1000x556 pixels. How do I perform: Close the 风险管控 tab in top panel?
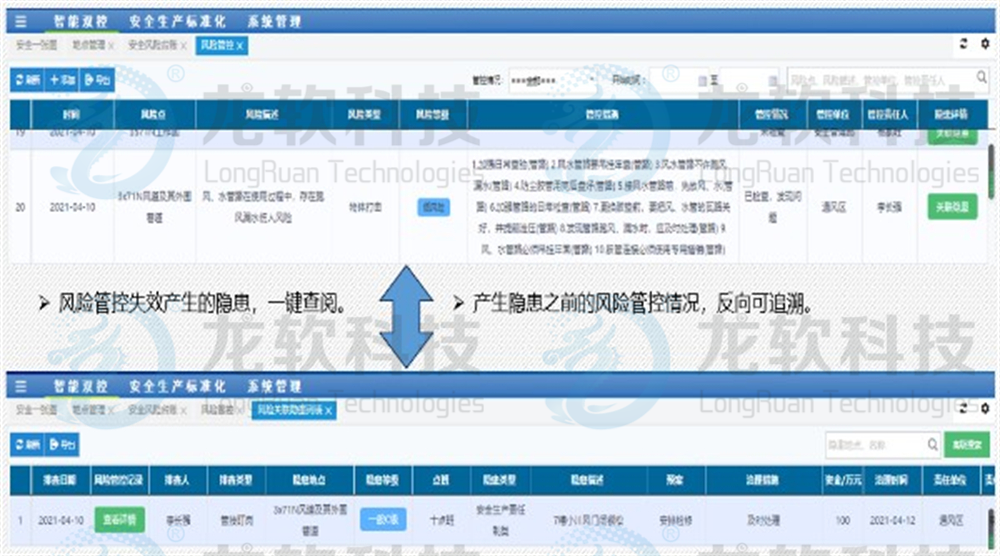[240, 46]
